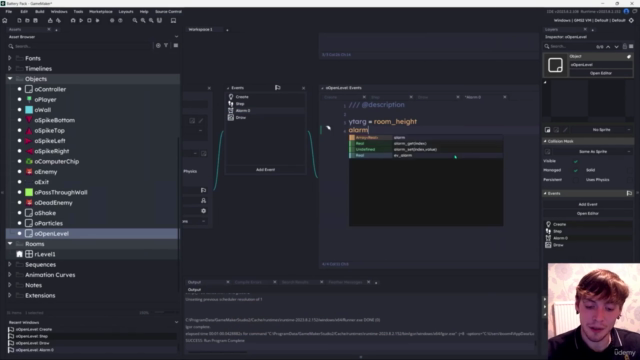Open the Same As Sprite collision mask dropdown

click(593, 152)
